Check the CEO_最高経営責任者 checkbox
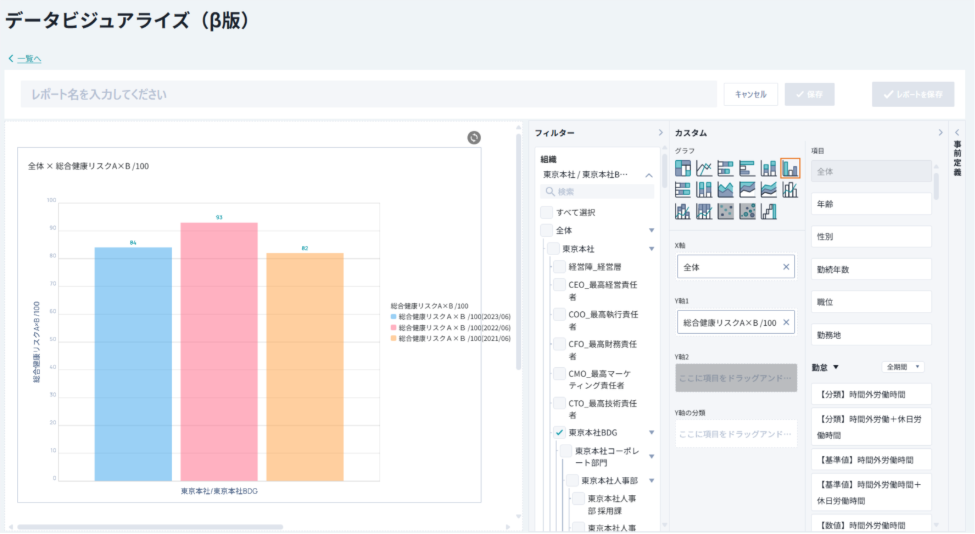975x534 pixels. pos(559,285)
